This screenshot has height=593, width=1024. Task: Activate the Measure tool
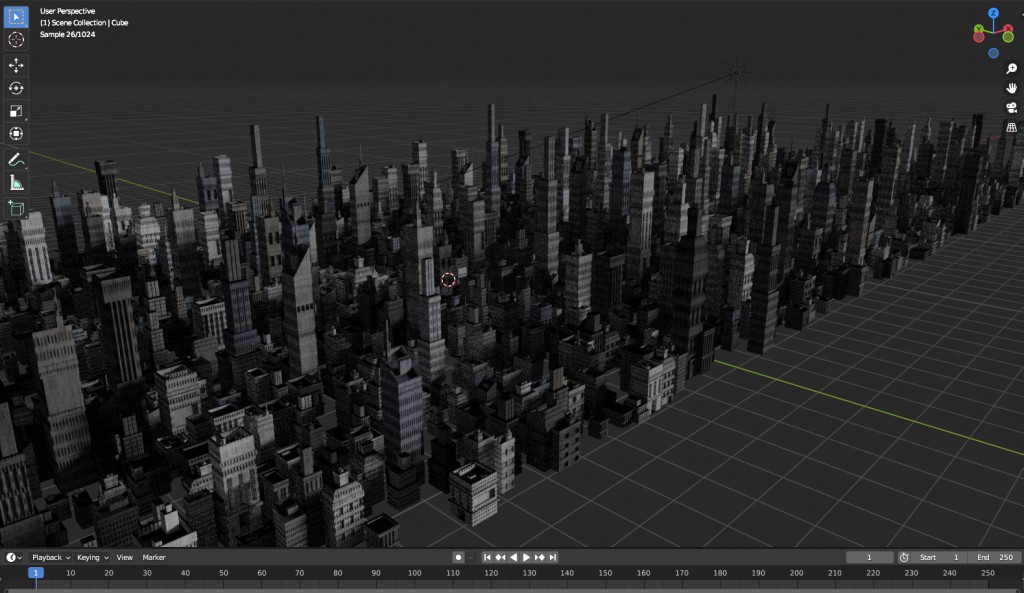point(16,182)
